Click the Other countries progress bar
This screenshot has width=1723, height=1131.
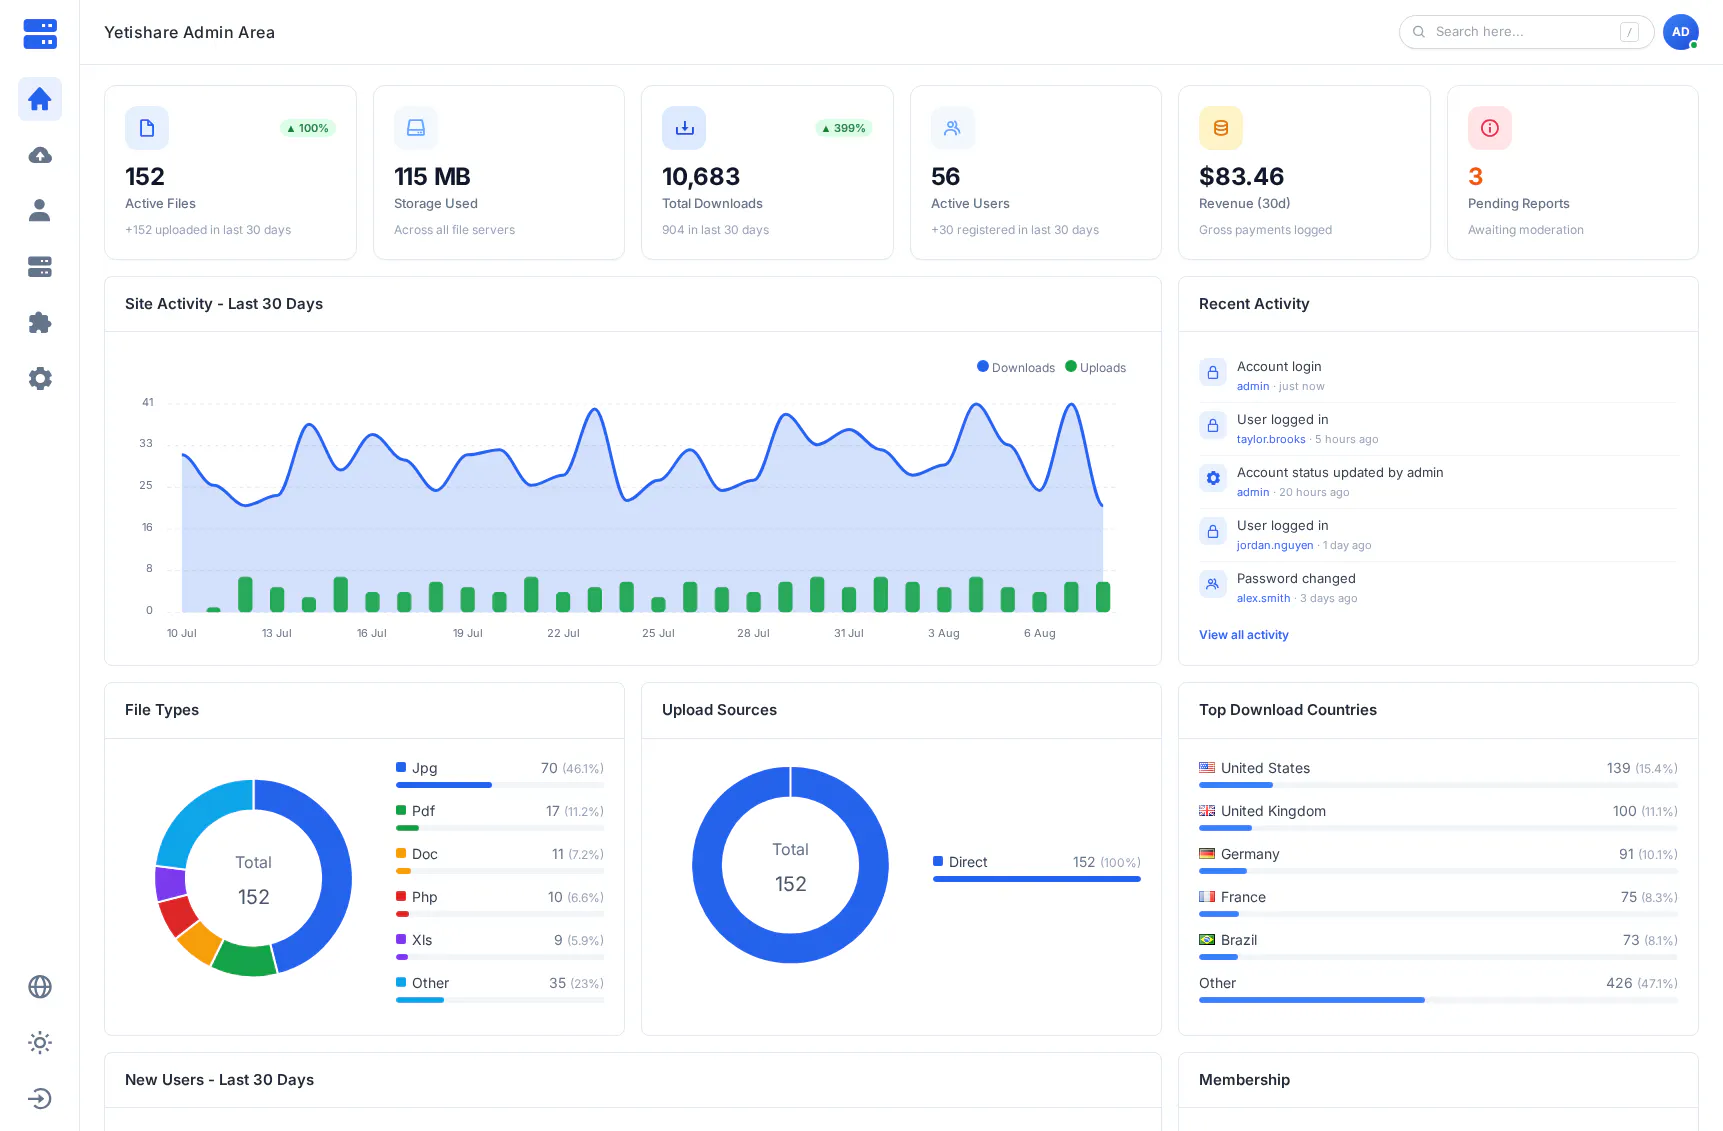point(1438,1000)
